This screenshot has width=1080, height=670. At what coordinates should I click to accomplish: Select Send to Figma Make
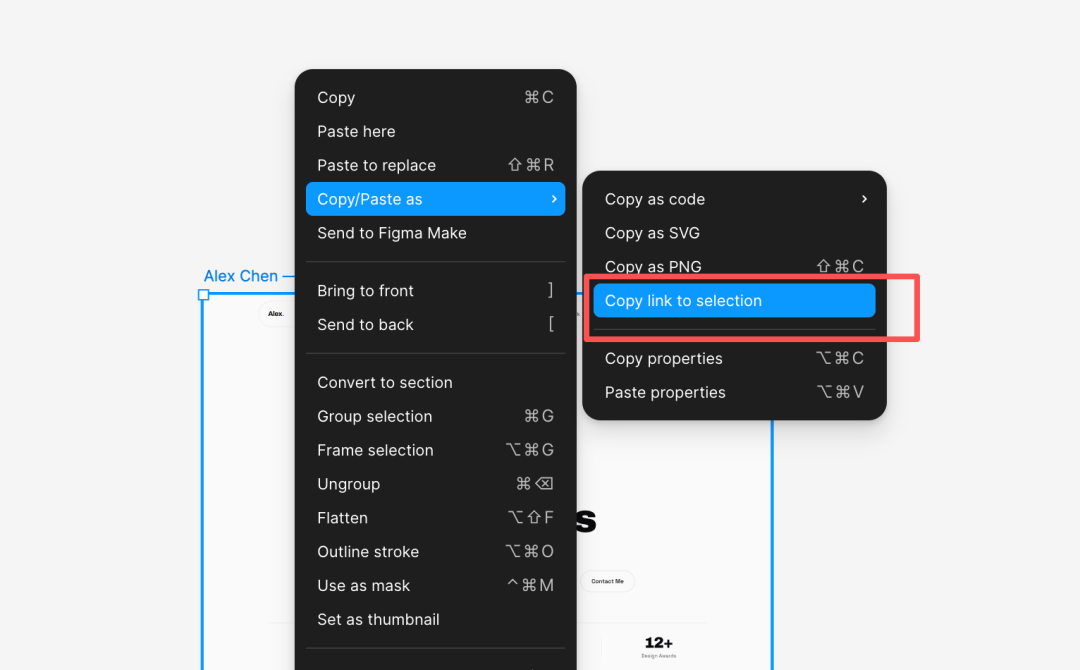click(435, 233)
